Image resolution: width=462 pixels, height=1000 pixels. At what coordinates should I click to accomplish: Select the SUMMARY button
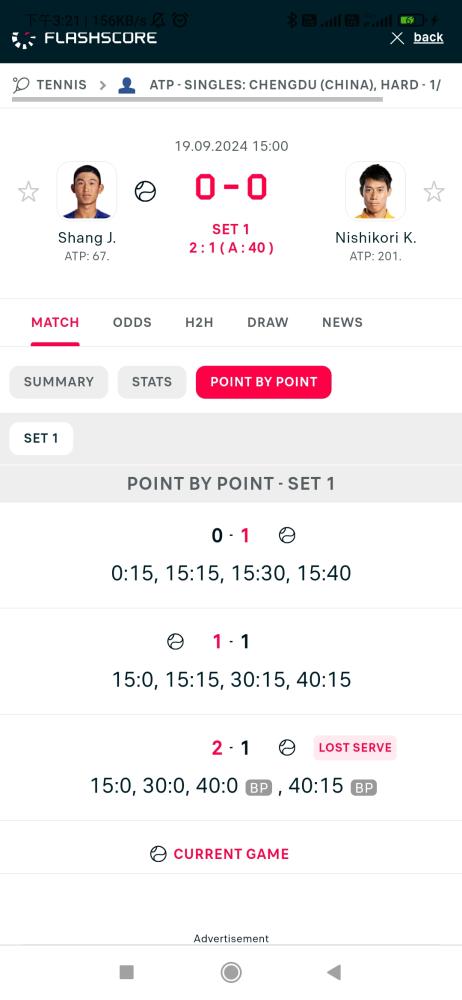coord(59,382)
